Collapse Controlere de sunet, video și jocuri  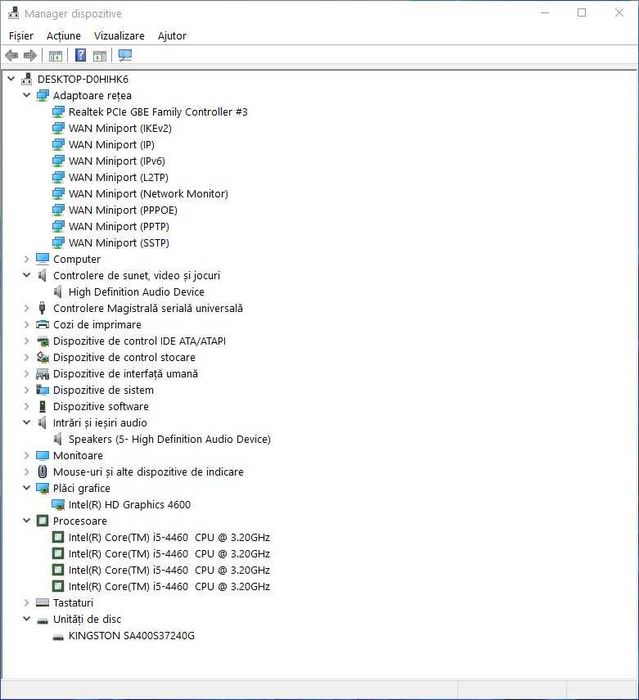pyautogui.click(x=27, y=275)
